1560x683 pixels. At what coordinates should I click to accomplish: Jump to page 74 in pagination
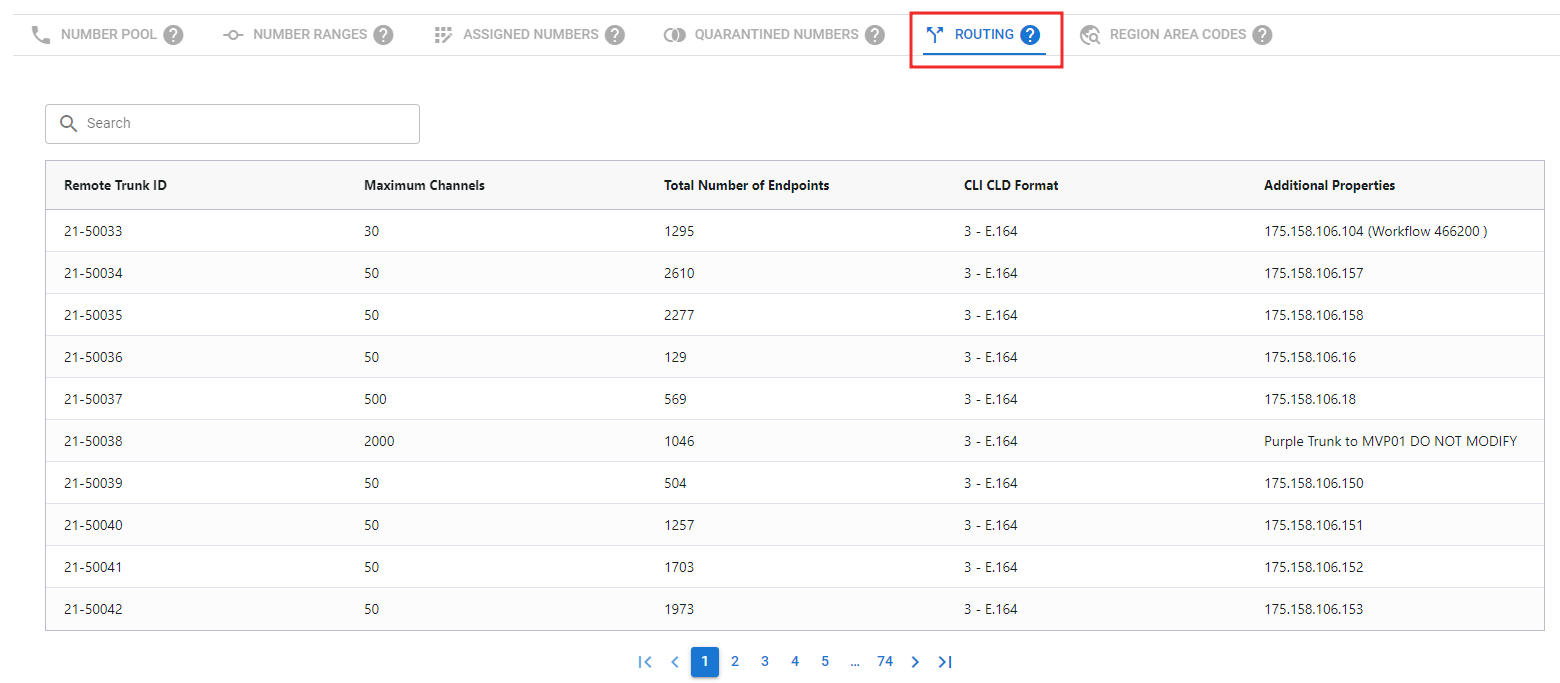pos(885,662)
